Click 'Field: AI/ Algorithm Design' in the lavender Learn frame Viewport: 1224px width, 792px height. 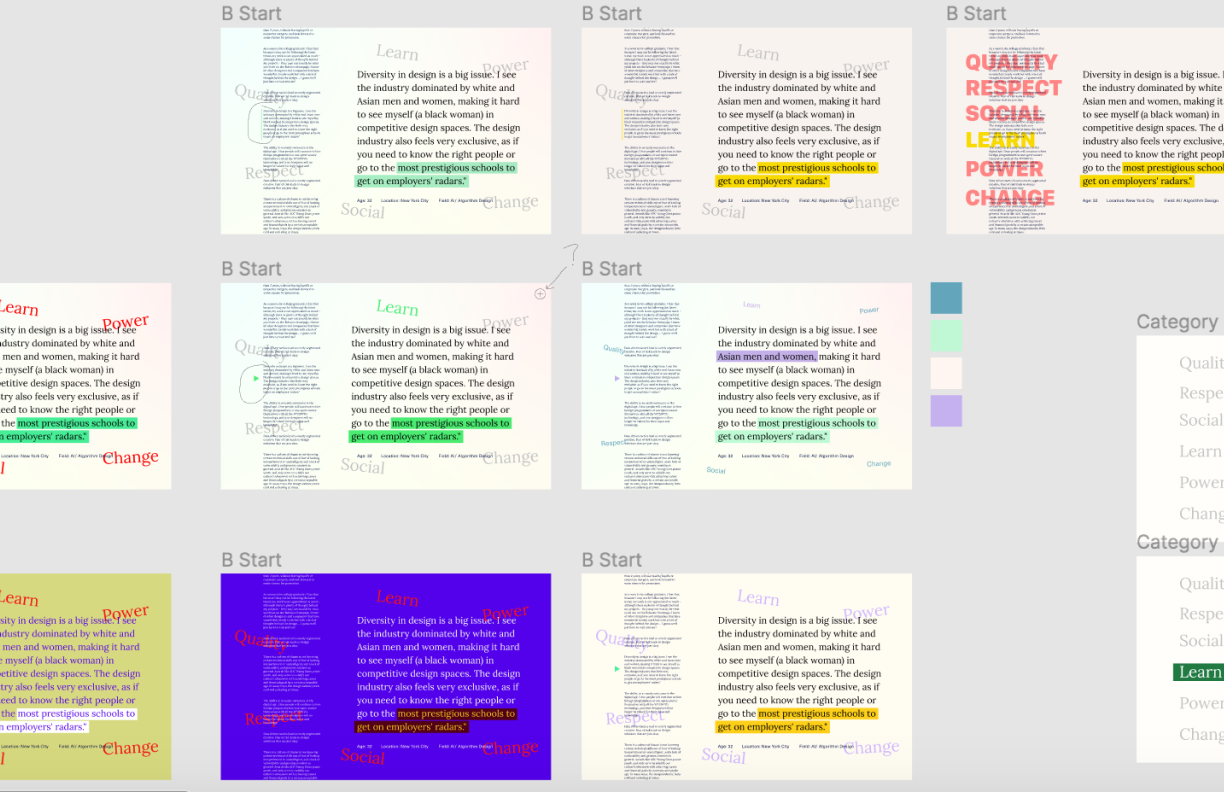coord(826,746)
